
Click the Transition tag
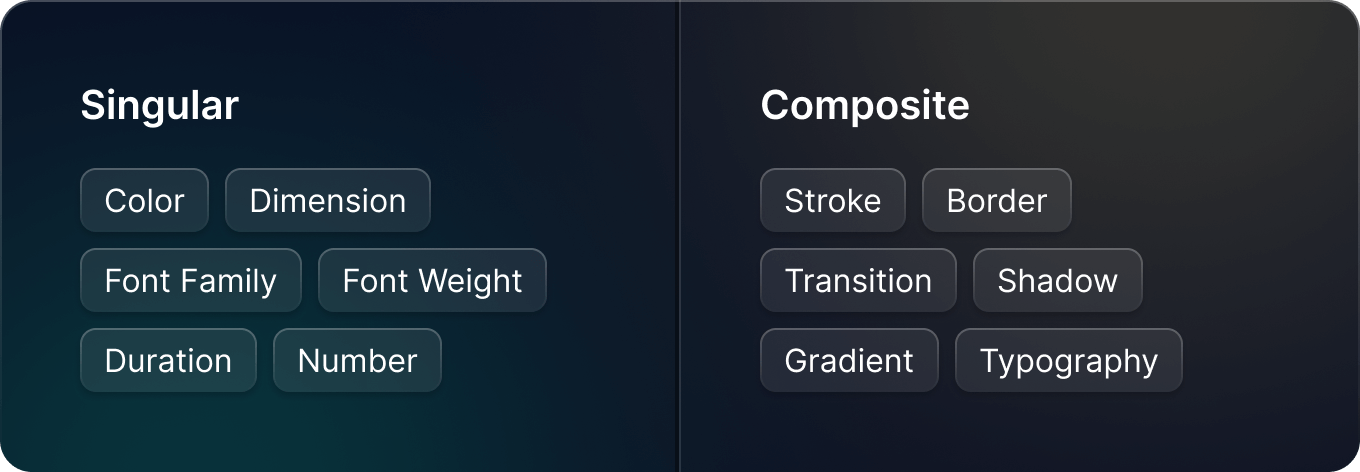pos(858,280)
